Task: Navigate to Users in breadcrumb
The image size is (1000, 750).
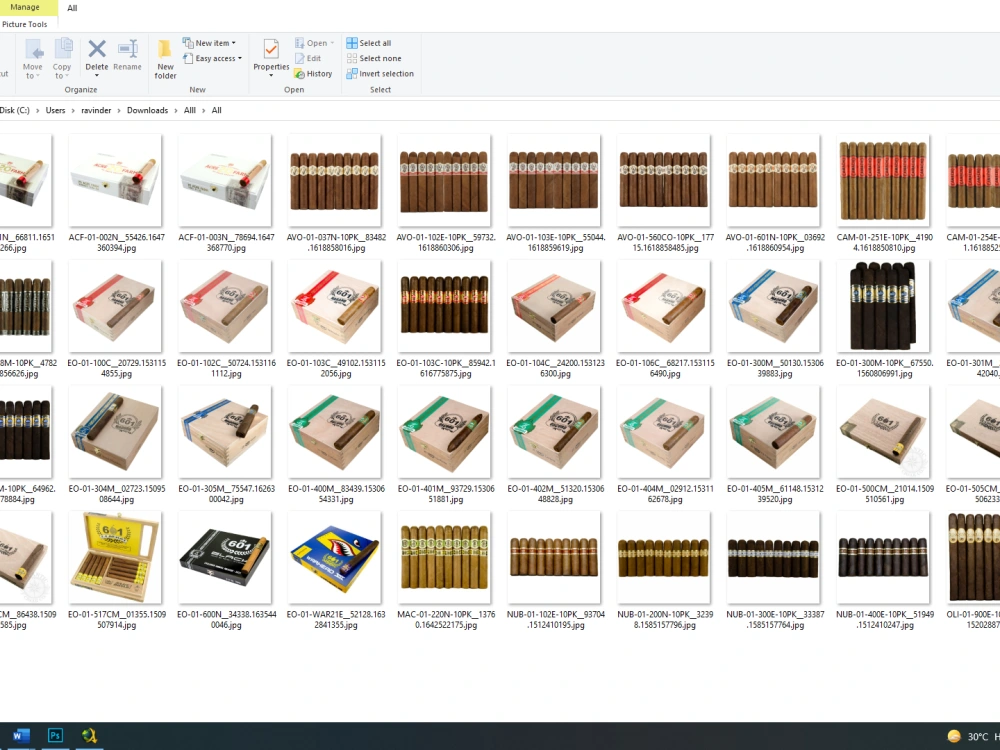Action: (55, 110)
